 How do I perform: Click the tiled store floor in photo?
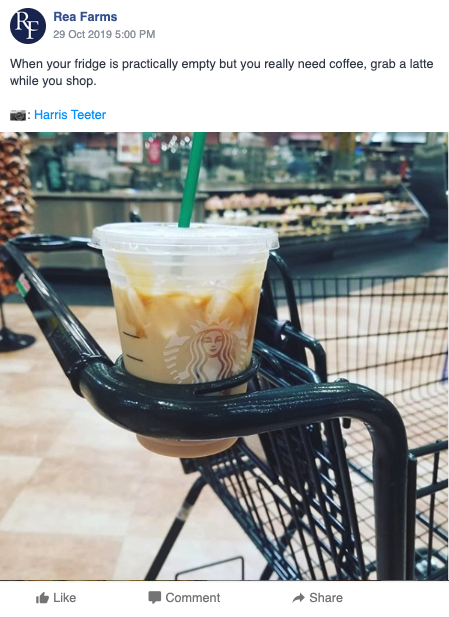coord(79,473)
